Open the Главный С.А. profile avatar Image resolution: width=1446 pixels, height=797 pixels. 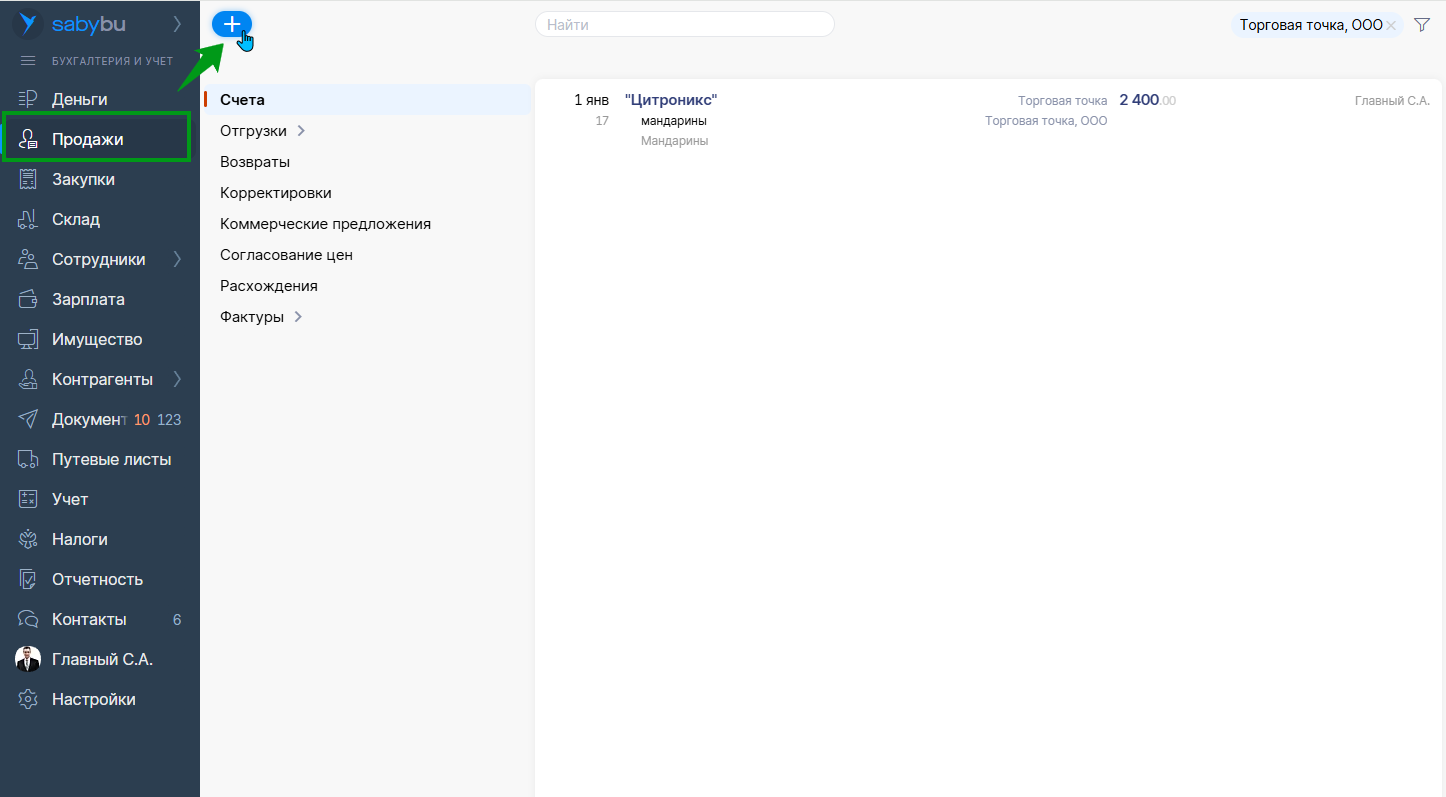[x=28, y=659]
